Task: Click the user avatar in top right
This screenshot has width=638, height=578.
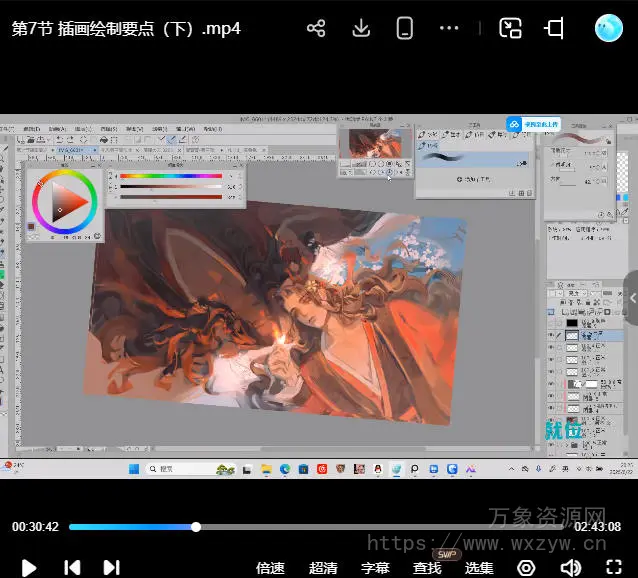Action: coord(608,28)
